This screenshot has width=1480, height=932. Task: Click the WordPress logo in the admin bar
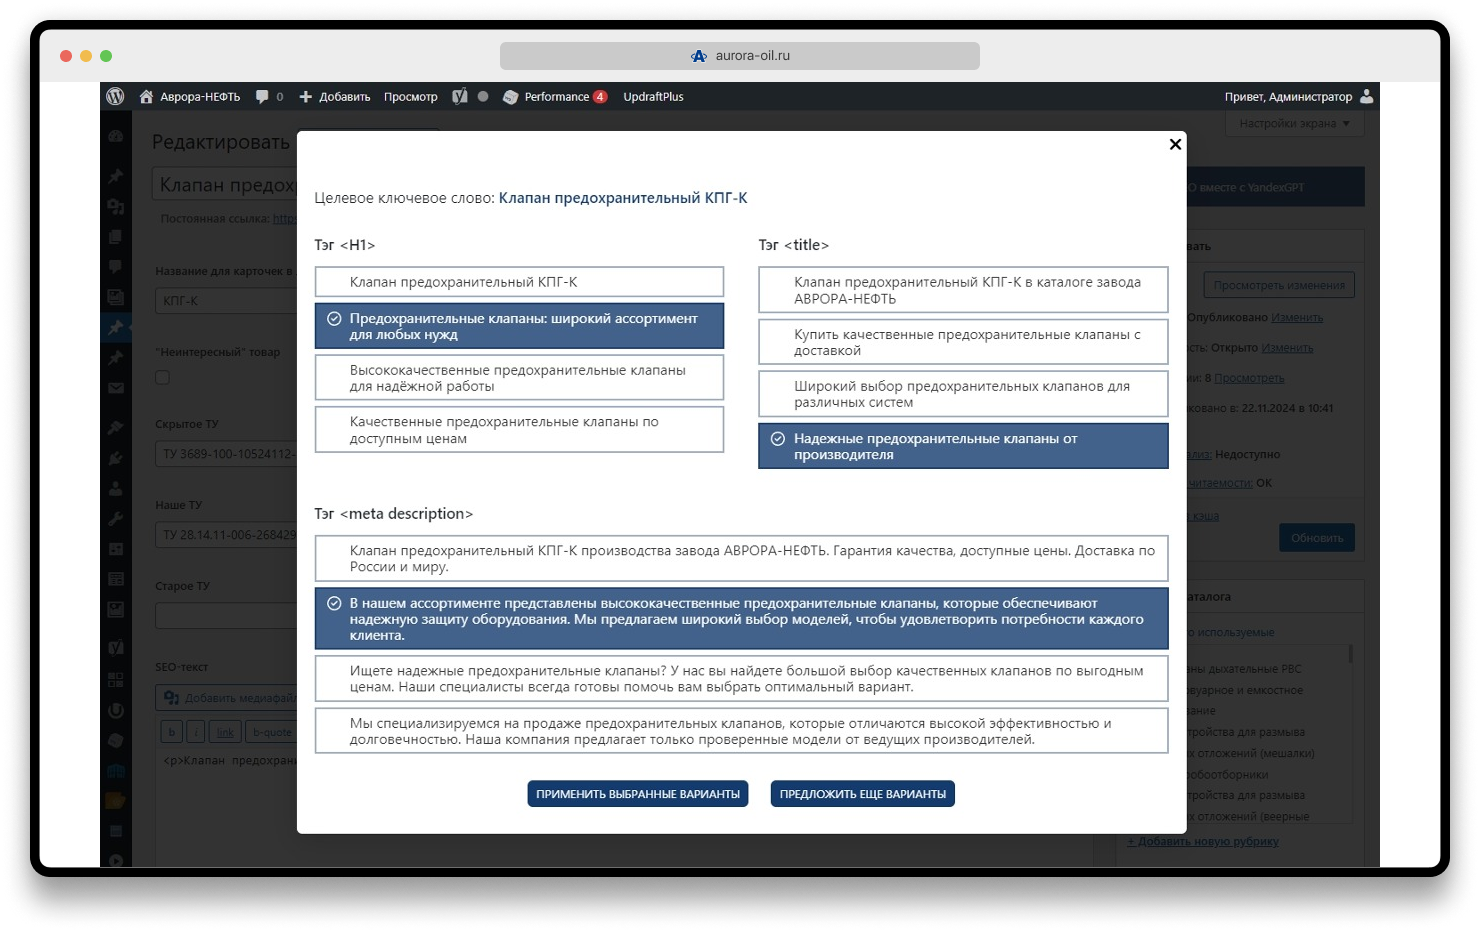pyautogui.click(x=115, y=97)
